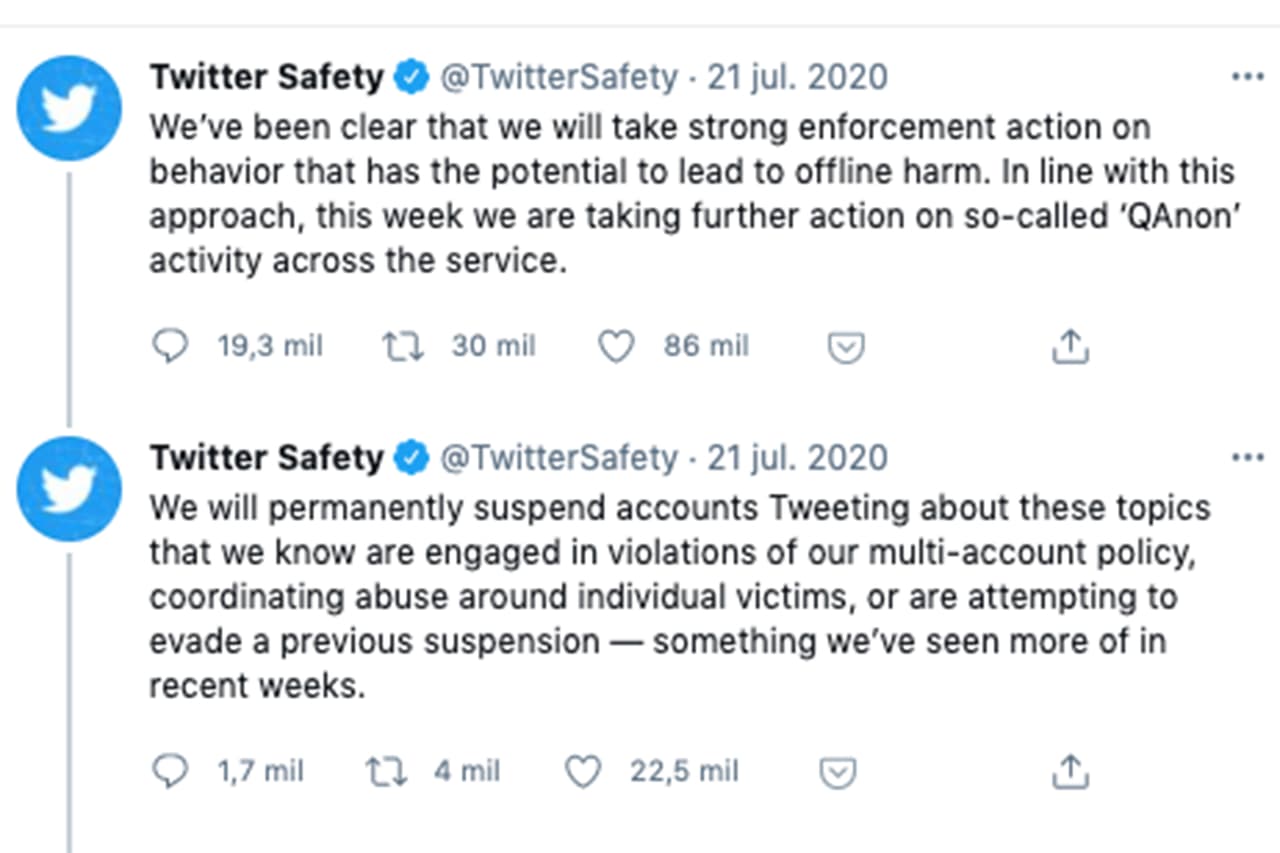Open the pocket save icon on first tweet
This screenshot has width=1280, height=853.
tap(846, 347)
